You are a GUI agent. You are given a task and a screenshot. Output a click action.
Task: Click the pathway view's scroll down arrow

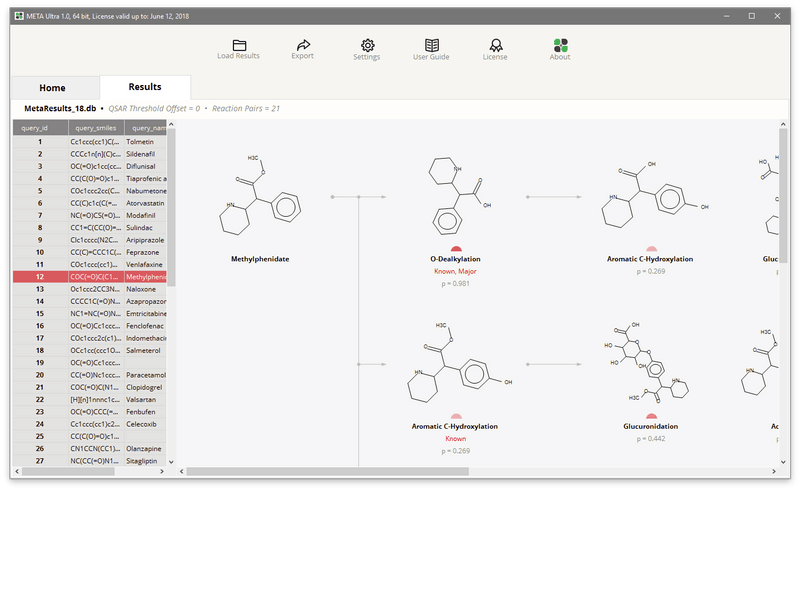[x=783, y=462]
